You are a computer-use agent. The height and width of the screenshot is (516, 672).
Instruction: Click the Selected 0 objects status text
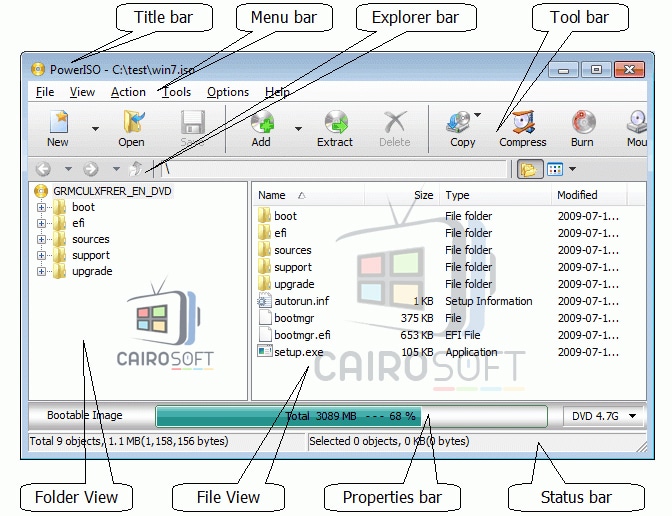pyautogui.click(x=389, y=441)
